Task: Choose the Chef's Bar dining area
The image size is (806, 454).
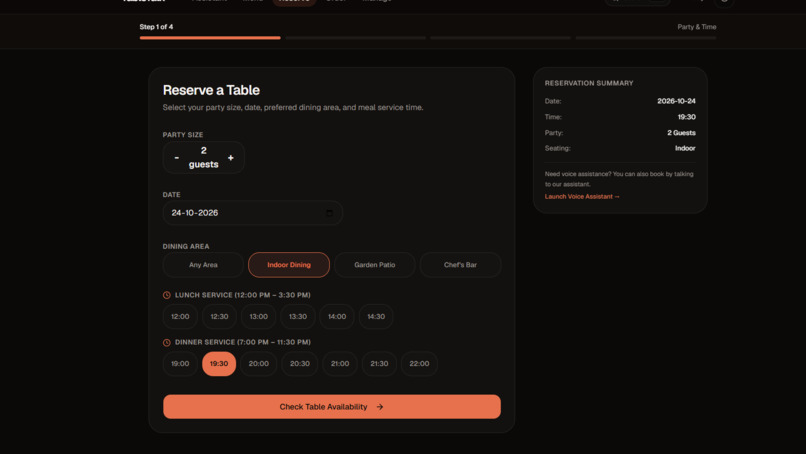Action: tap(461, 265)
